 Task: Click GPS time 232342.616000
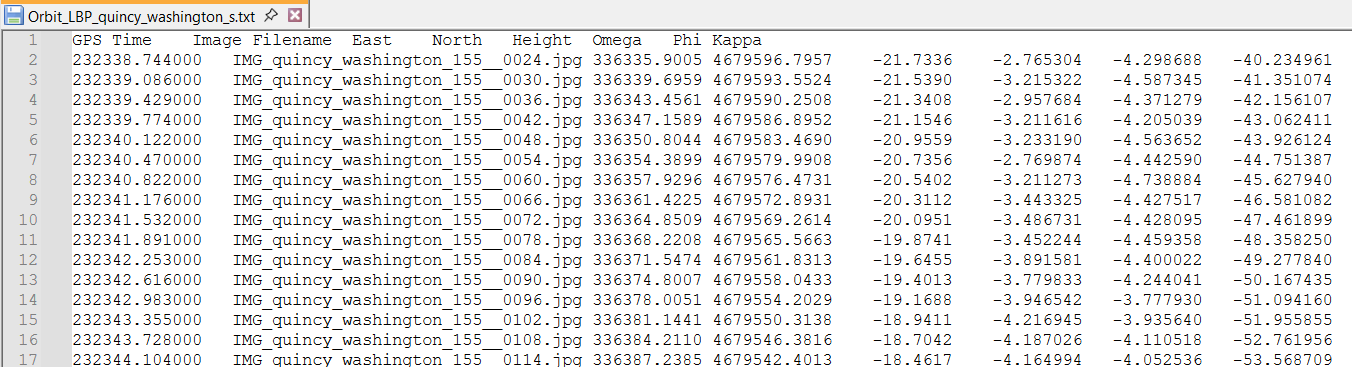[137, 280]
